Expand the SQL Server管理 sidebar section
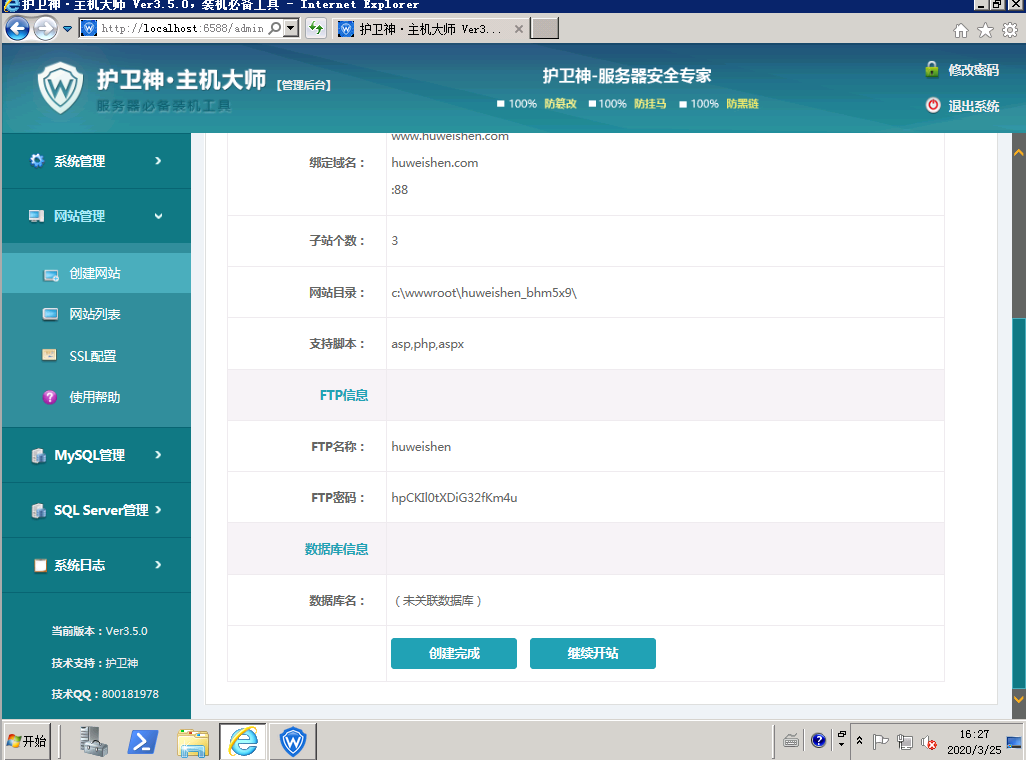 point(96,510)
